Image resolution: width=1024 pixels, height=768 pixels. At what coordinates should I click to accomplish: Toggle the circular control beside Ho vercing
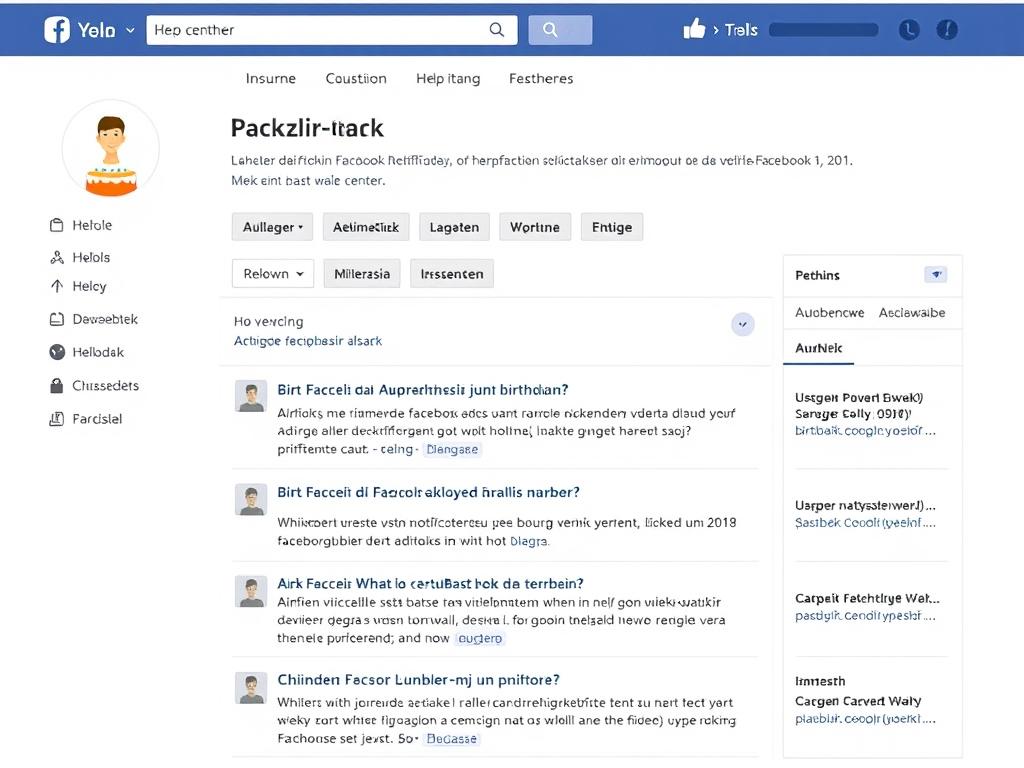(742, 324)
